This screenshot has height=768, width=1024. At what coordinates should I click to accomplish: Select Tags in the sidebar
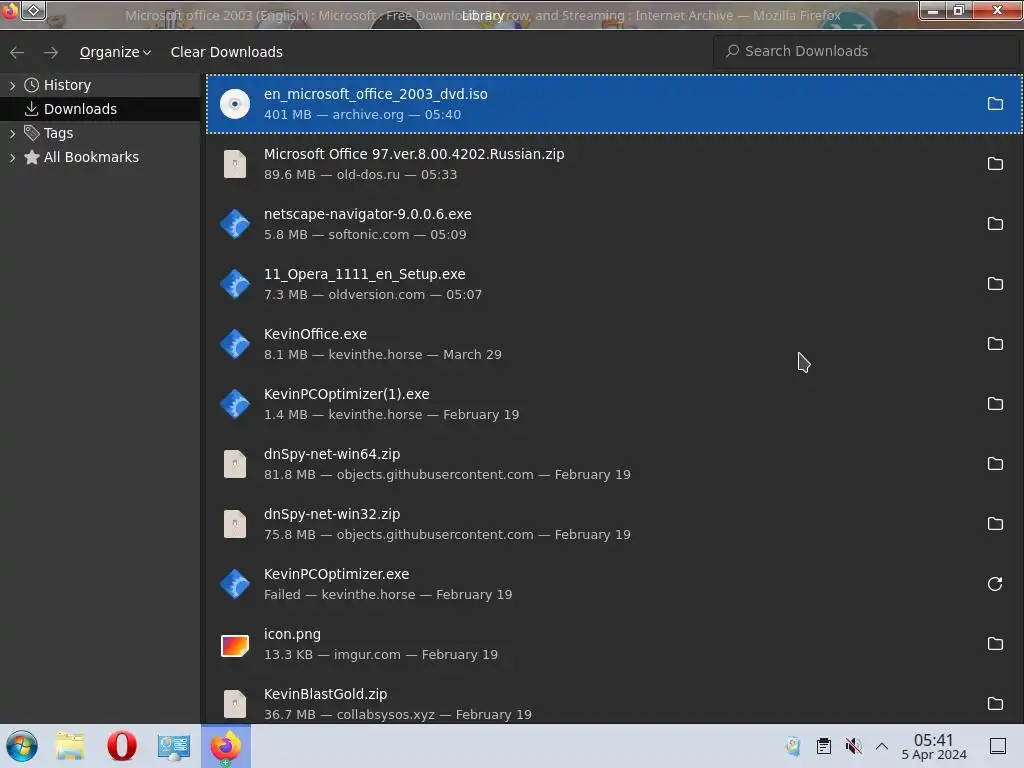click(x=58, y=133)
